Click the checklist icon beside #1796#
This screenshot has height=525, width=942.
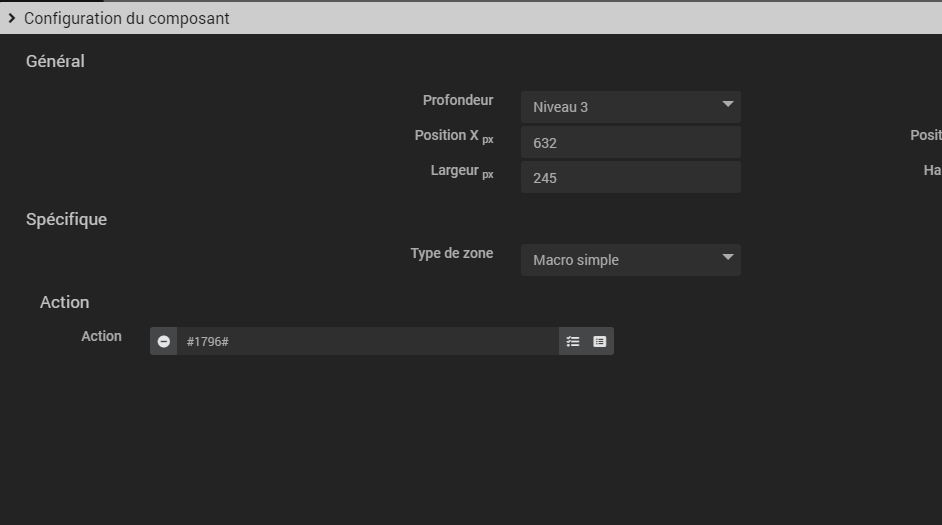point(573,341)
